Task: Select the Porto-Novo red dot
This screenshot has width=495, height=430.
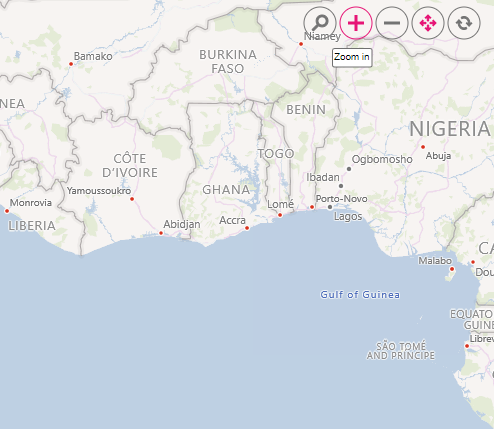Action: pos(312,207)
